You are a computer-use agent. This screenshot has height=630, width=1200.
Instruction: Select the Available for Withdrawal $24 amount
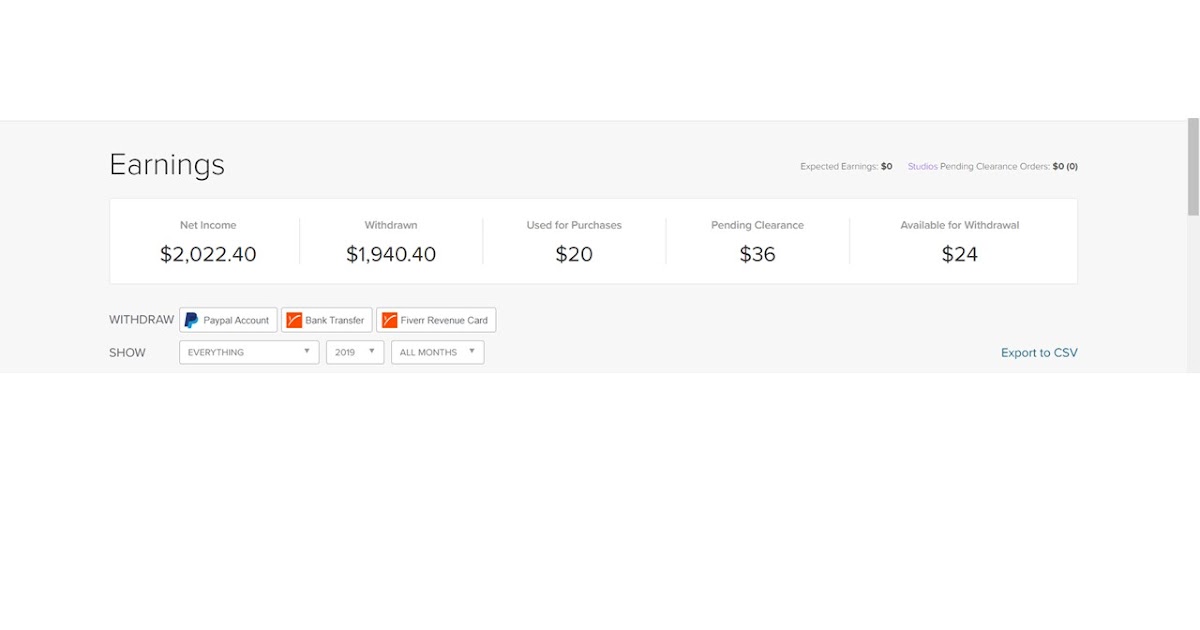tap(960, 254)
